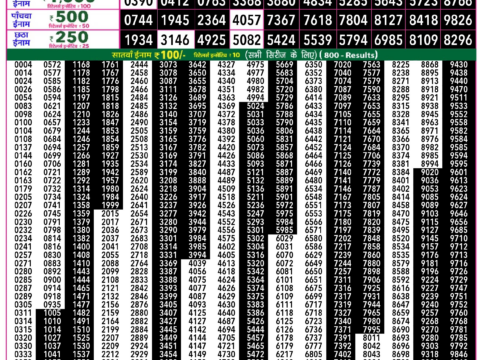Select number 4975 in the 100 prize grid

click(x=255, y=64)
